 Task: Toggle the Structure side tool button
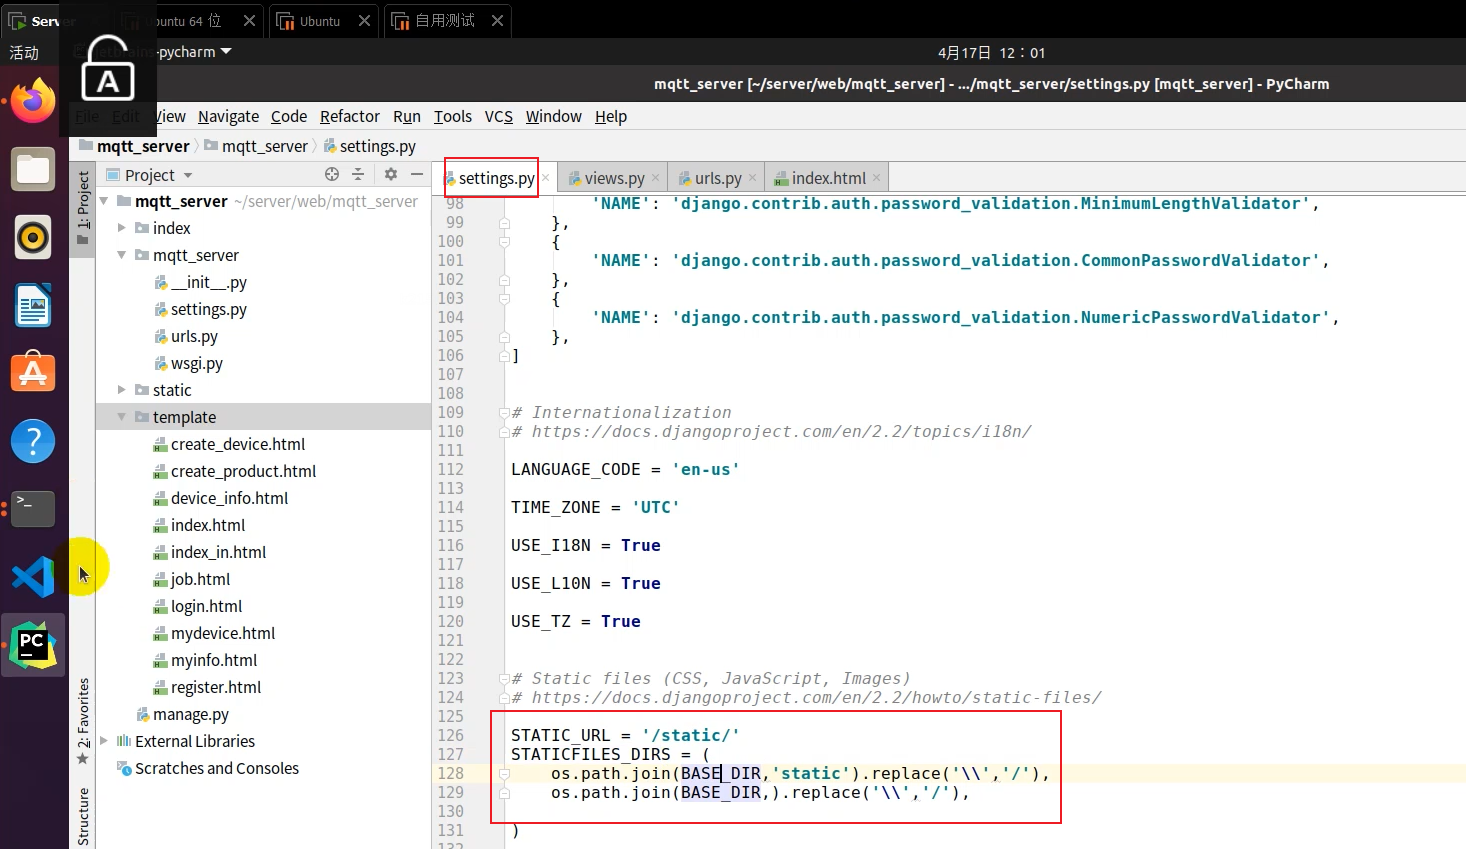coord(83,816)
